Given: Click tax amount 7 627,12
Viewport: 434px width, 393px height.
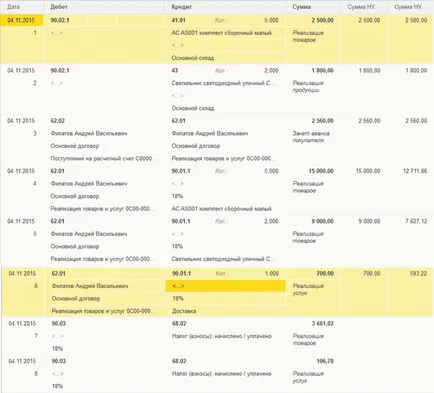Looking at the screenshot, I should point(416,221).
